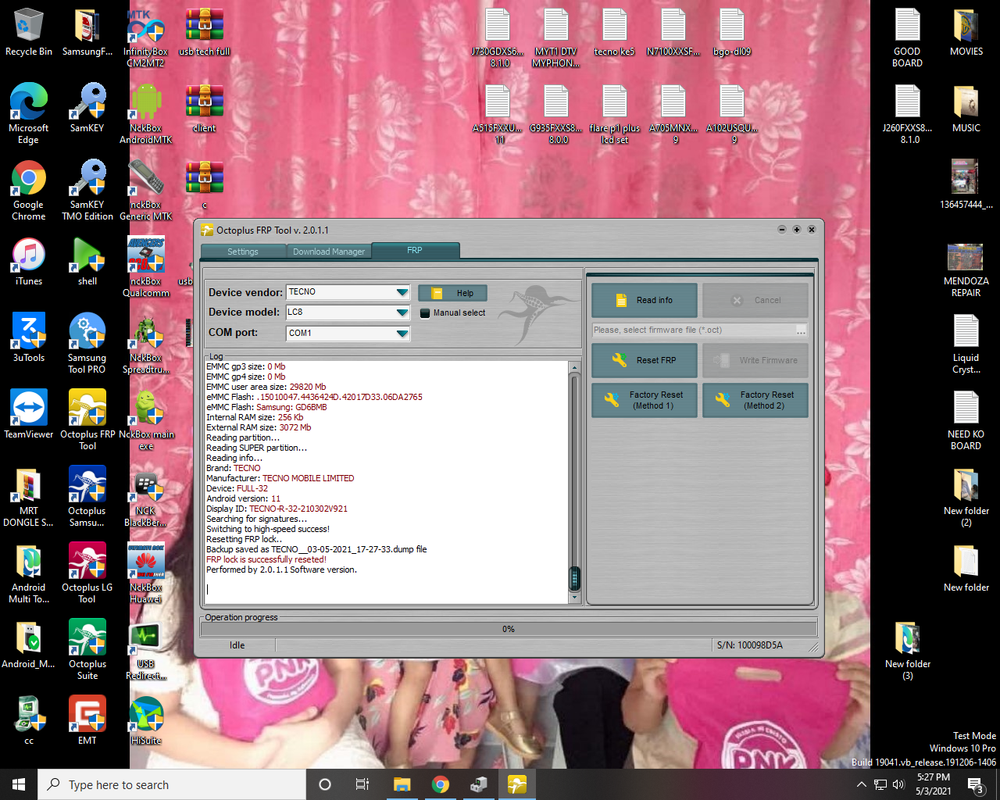The width and height of the screenshot is (1000, 800).
Task: Open the SamKEY TMO Edition desktop icon
Action: (x=87, y=190)
